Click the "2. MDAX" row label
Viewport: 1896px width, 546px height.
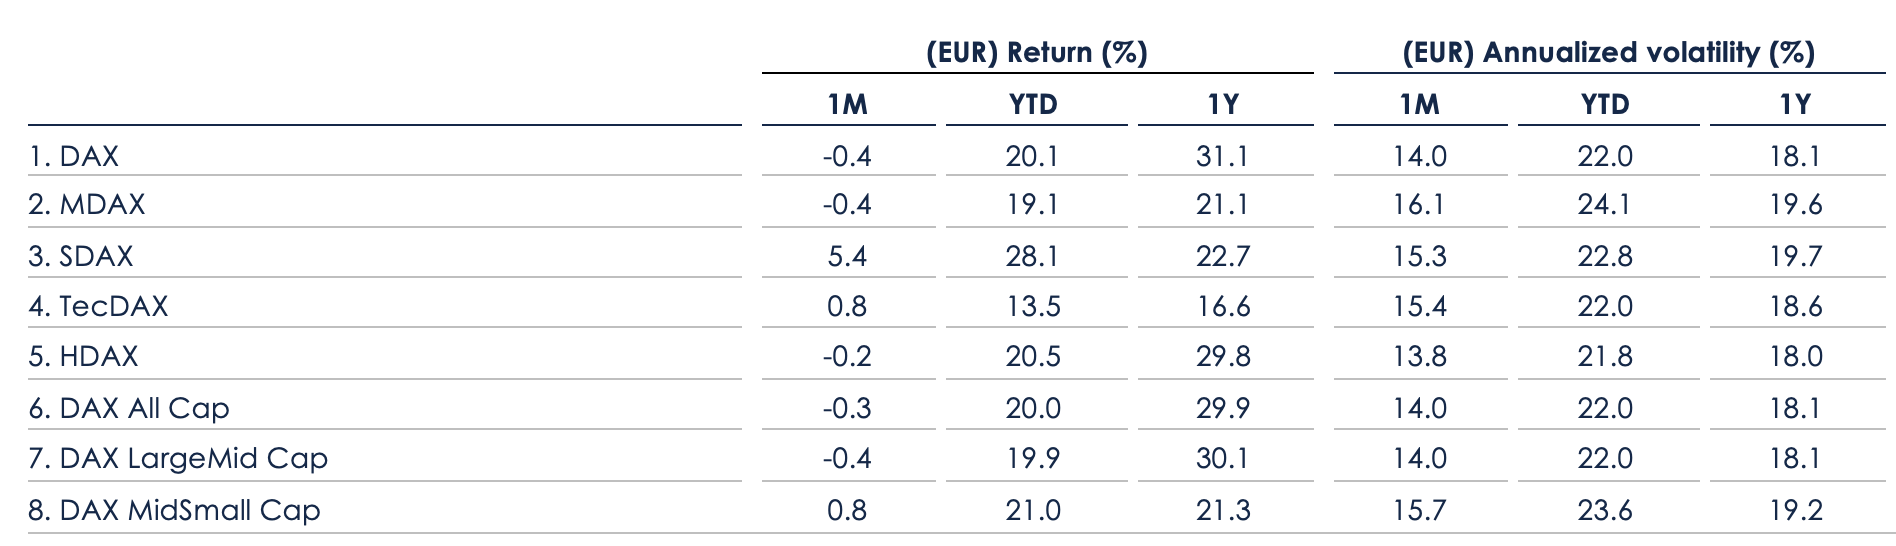[87, 205]
